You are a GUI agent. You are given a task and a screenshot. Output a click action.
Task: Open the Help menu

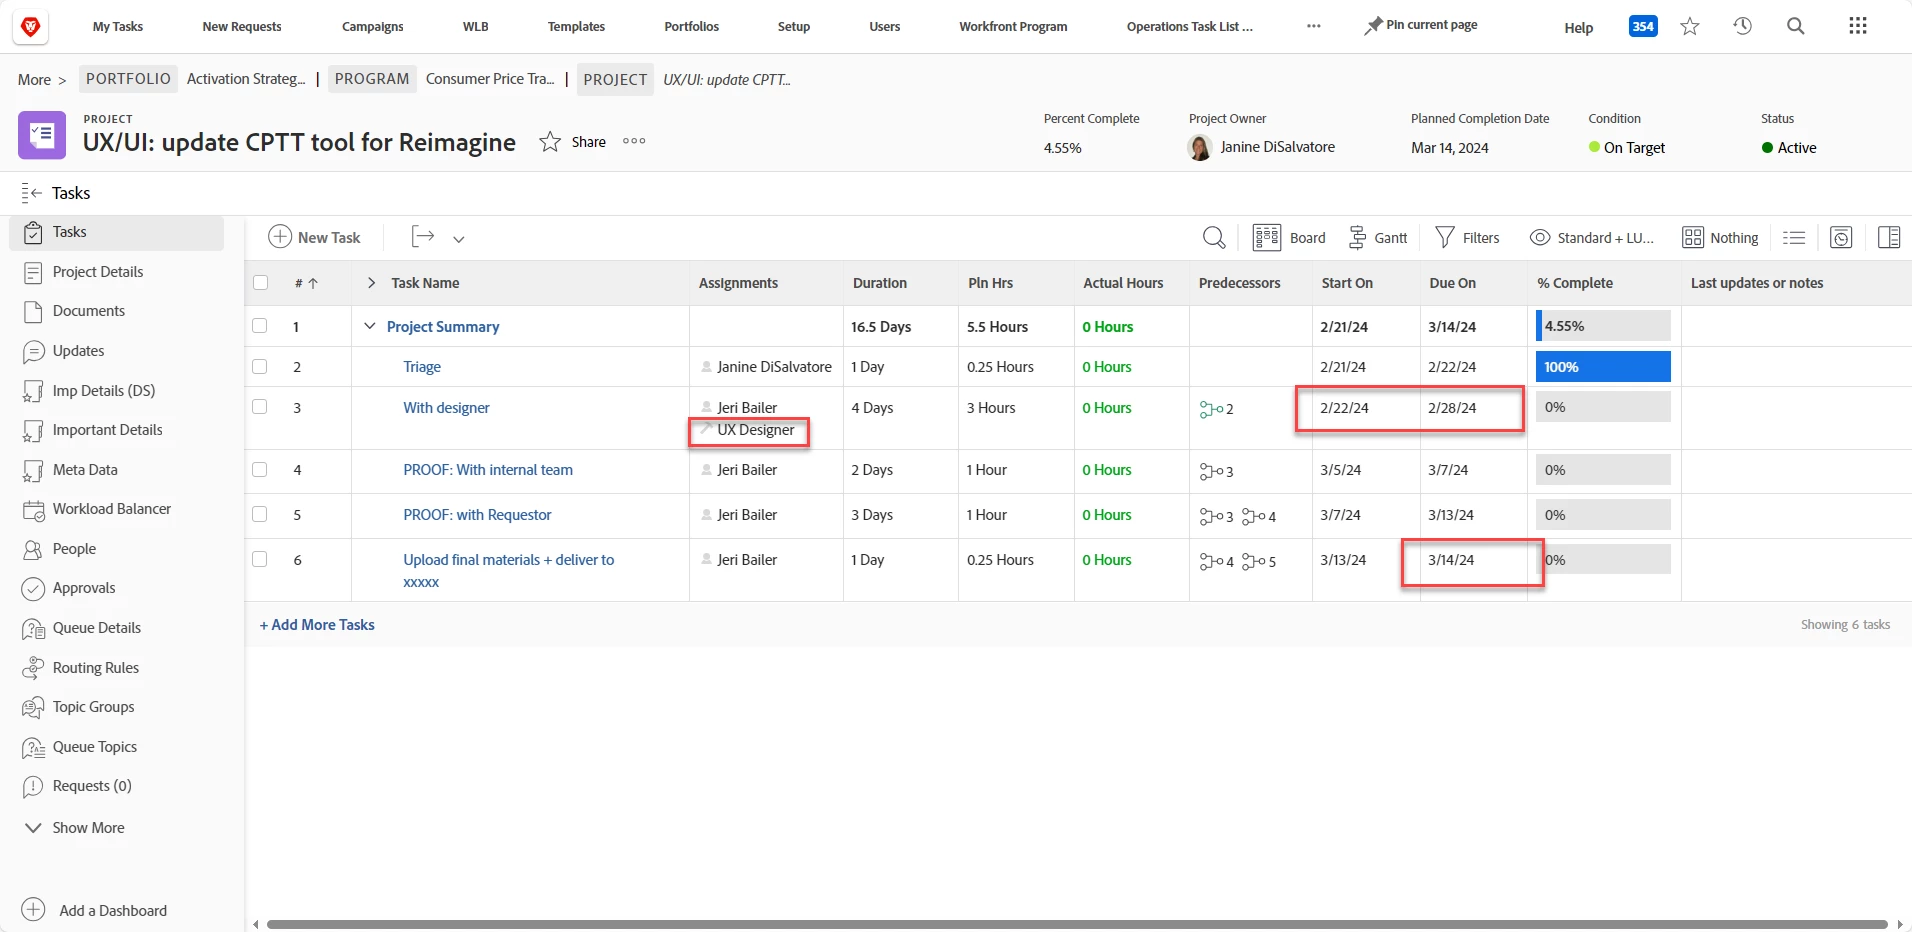1579,28
